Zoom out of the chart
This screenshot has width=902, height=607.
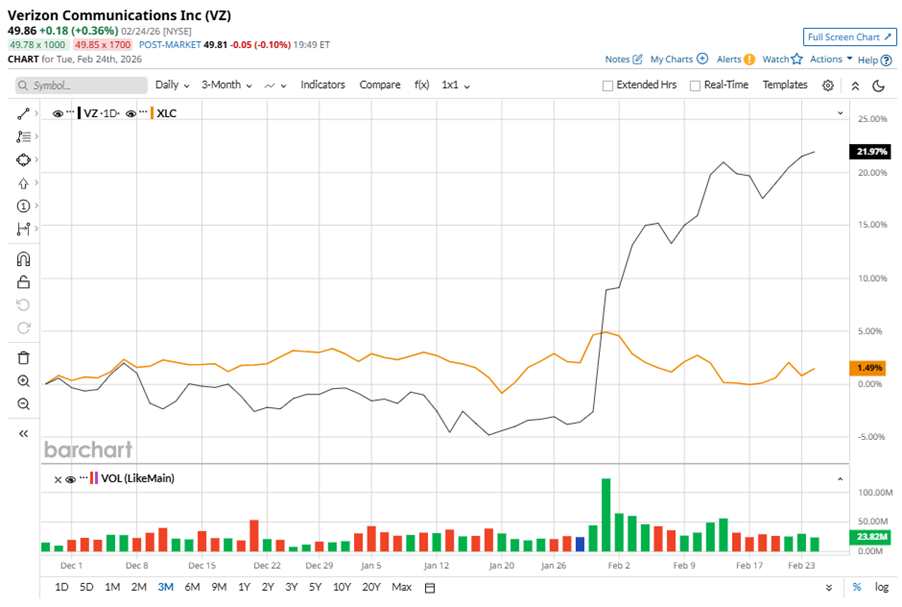[x=23, y=404]
